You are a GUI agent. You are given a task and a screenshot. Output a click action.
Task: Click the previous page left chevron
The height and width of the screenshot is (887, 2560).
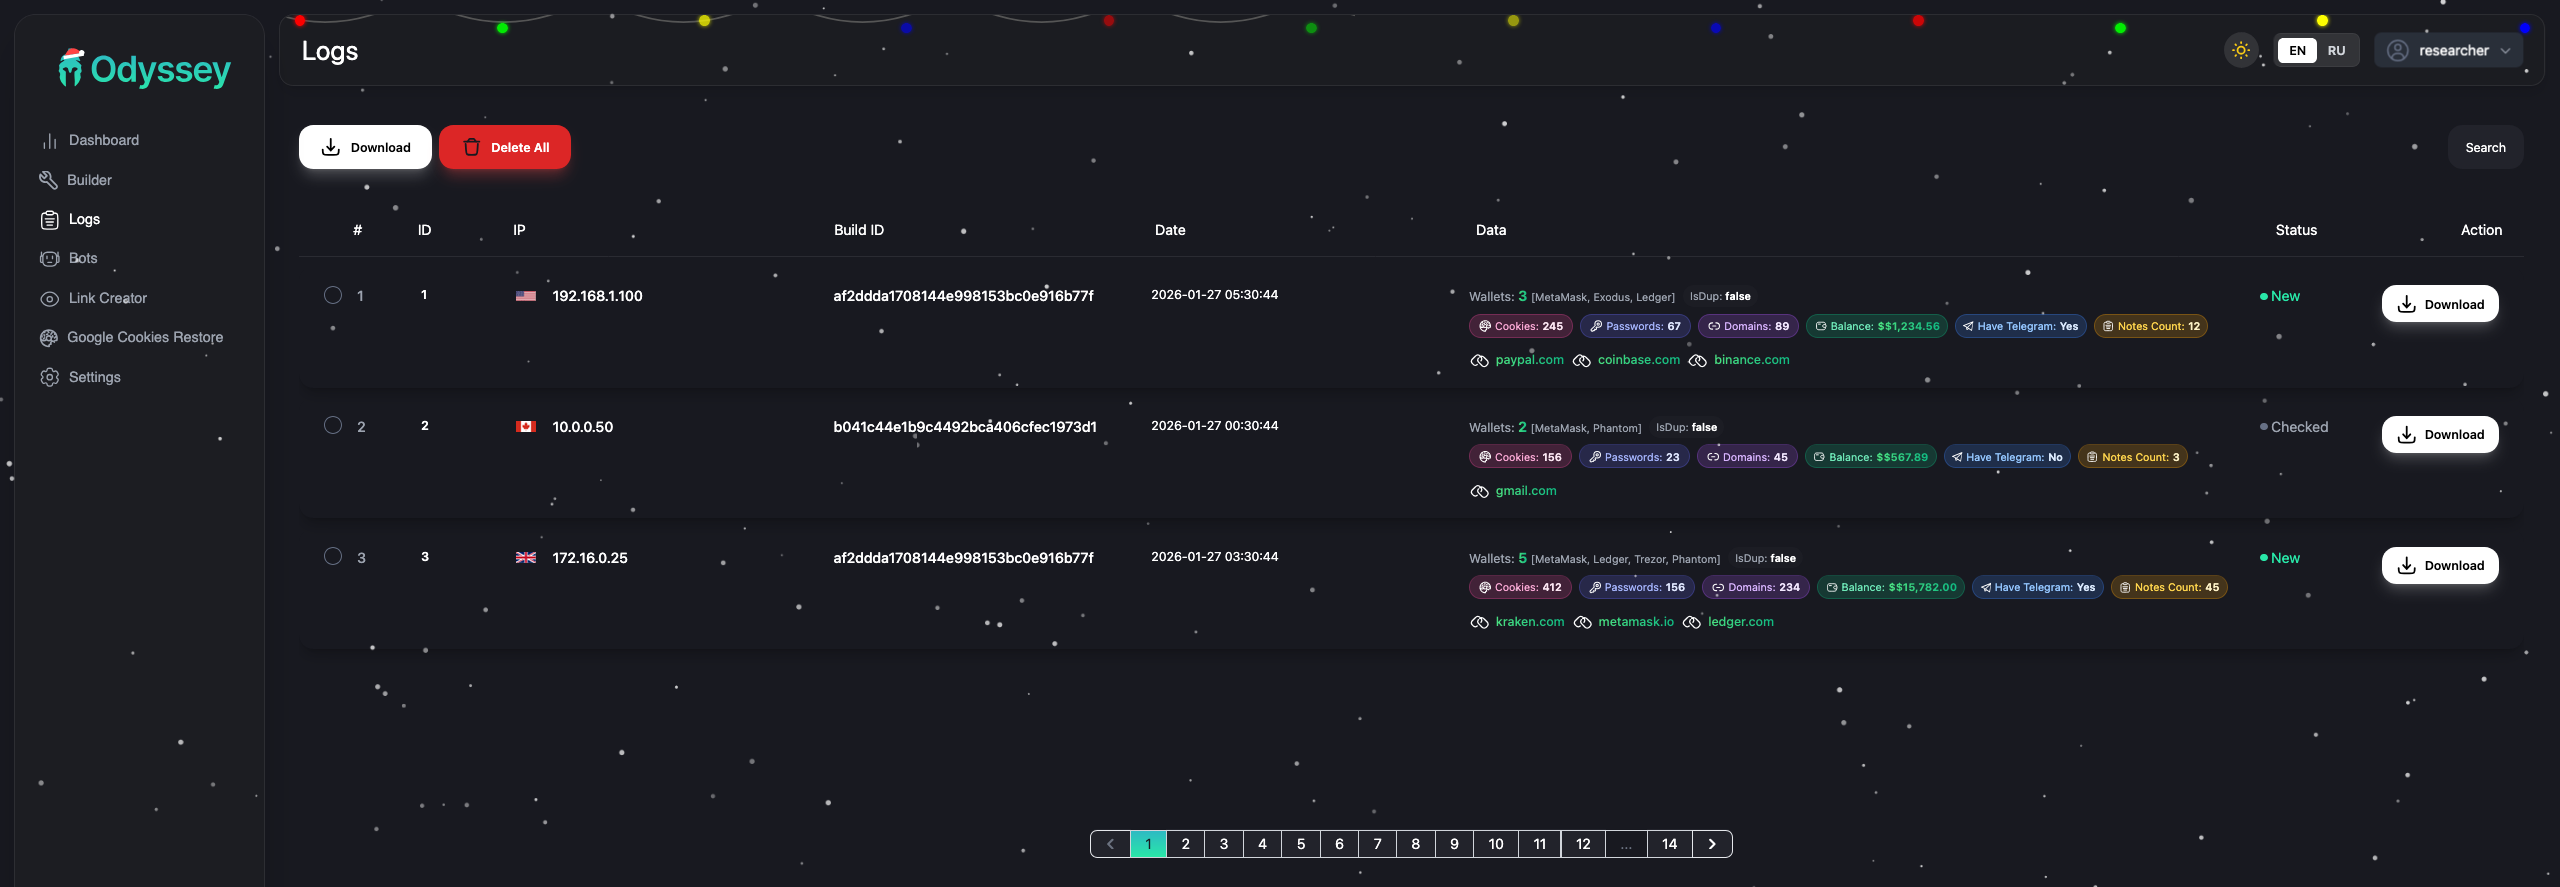click(1110, 844)
